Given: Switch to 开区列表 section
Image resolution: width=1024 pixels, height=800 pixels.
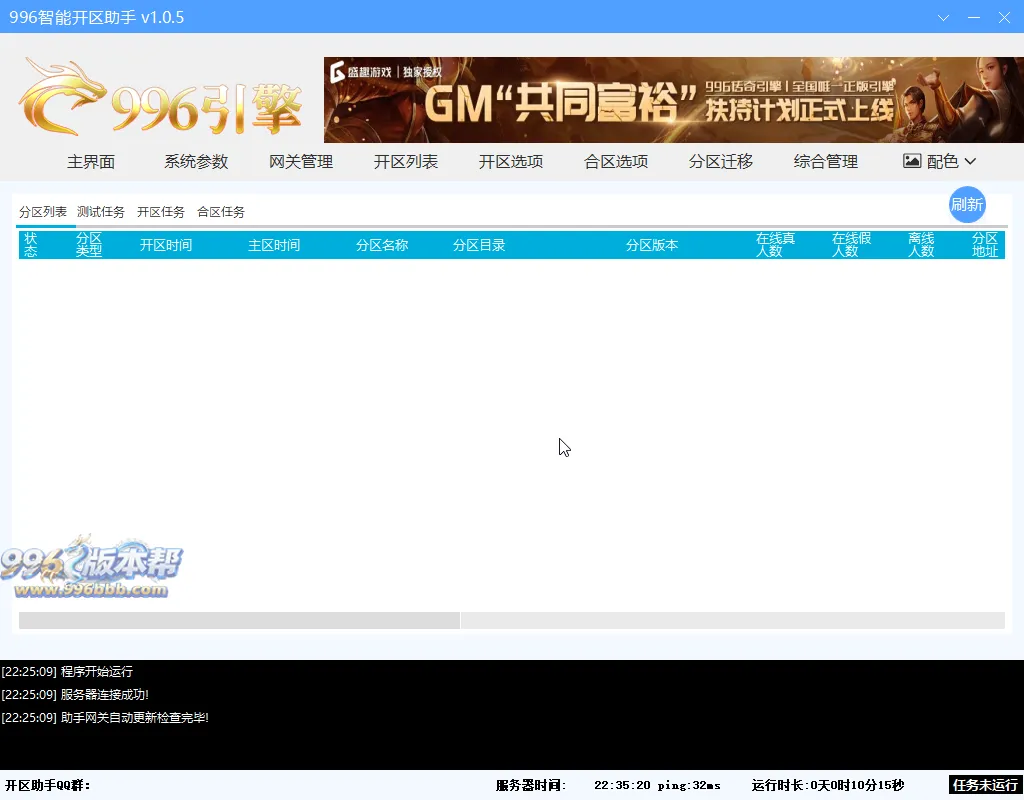Looking at the screenshot, I should (406, 161).
